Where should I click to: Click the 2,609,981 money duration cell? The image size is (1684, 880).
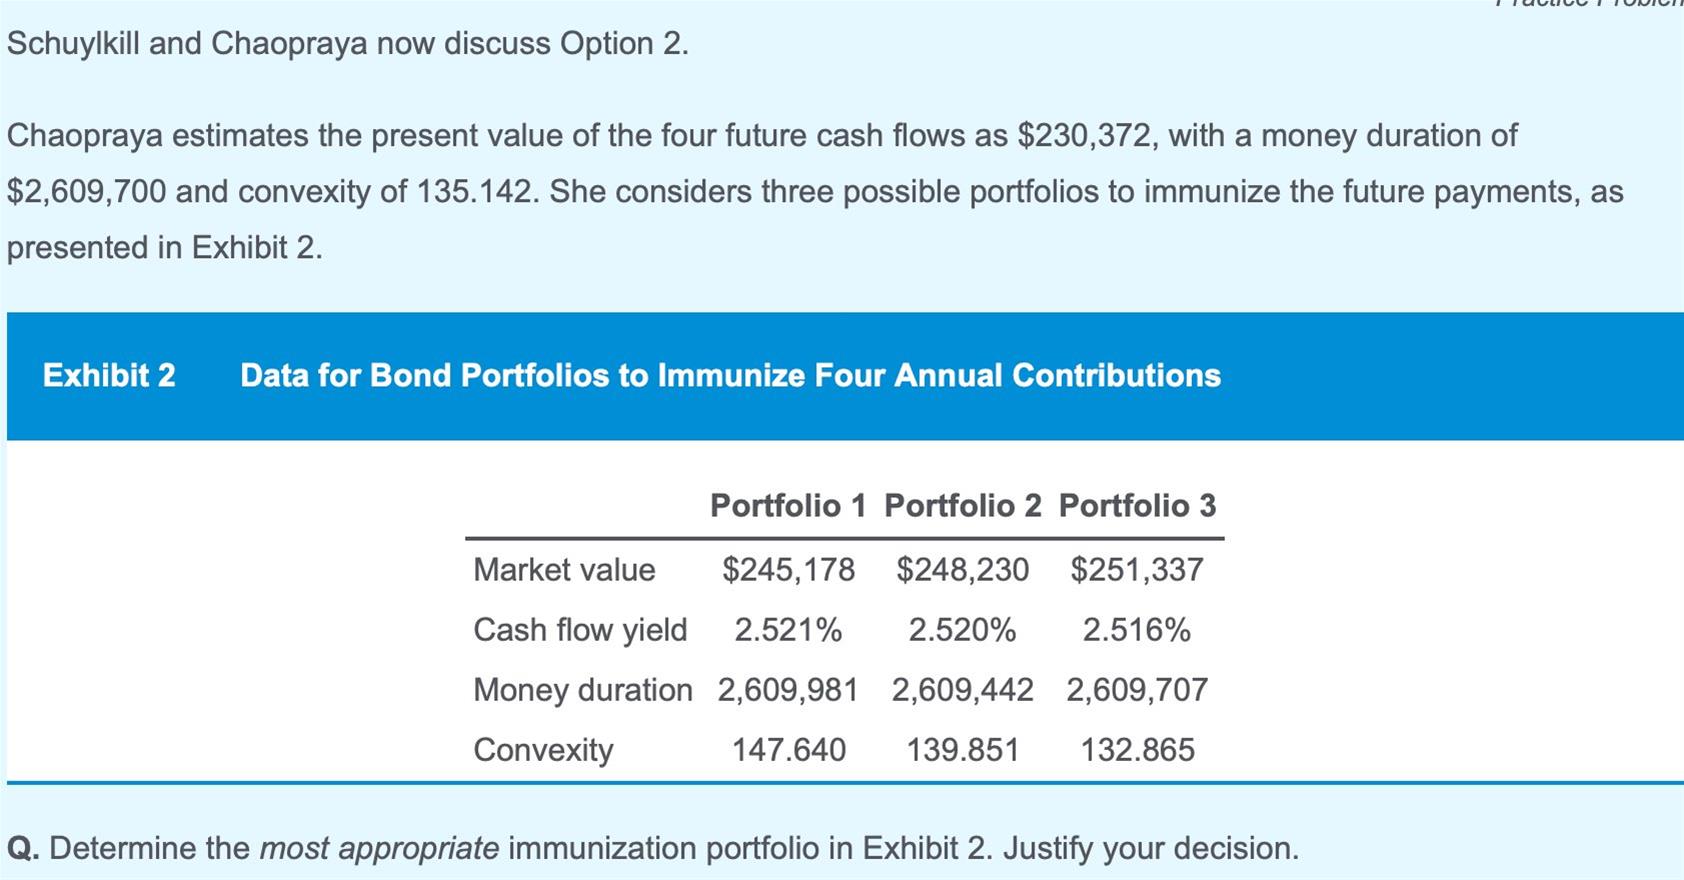click(788, 690)
